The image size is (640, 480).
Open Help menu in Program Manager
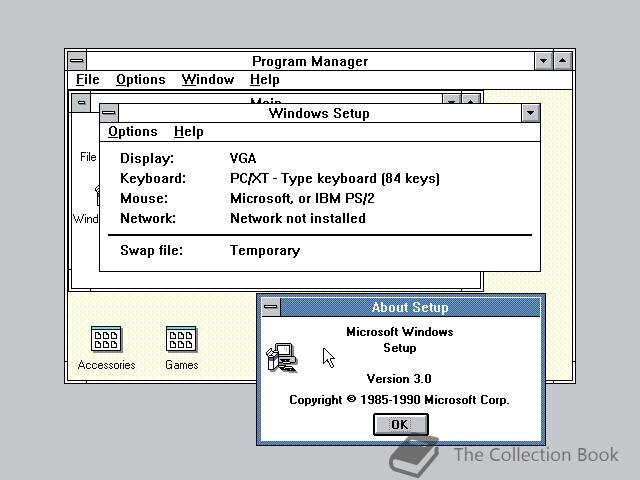264,80
